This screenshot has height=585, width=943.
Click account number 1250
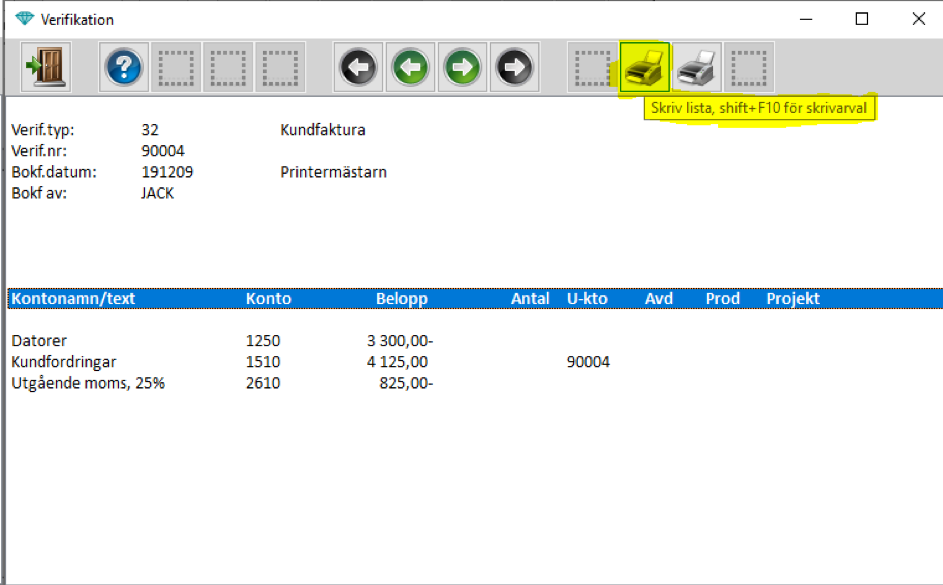pos(263,341)
